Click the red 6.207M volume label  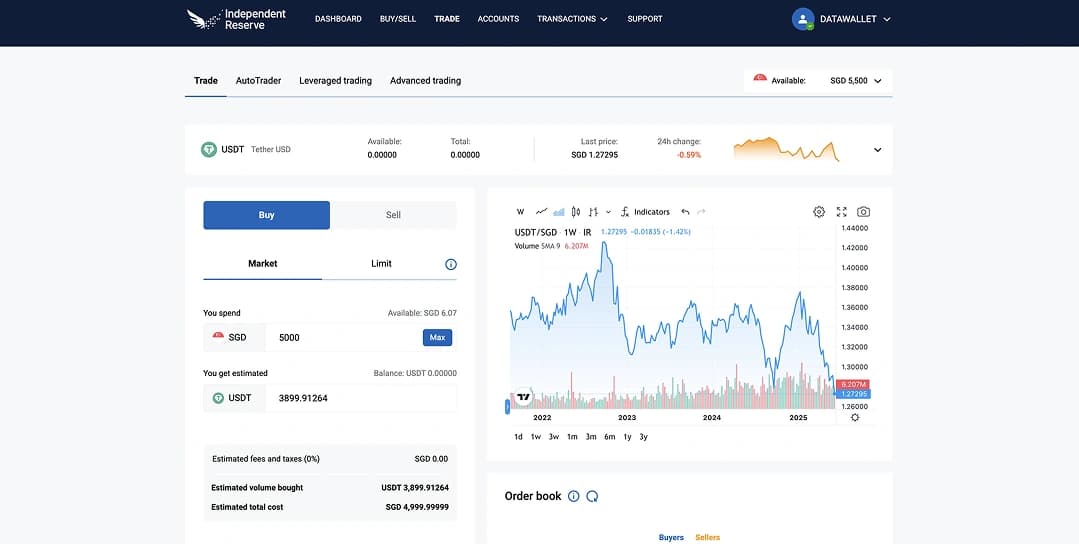tap(853, 384)
